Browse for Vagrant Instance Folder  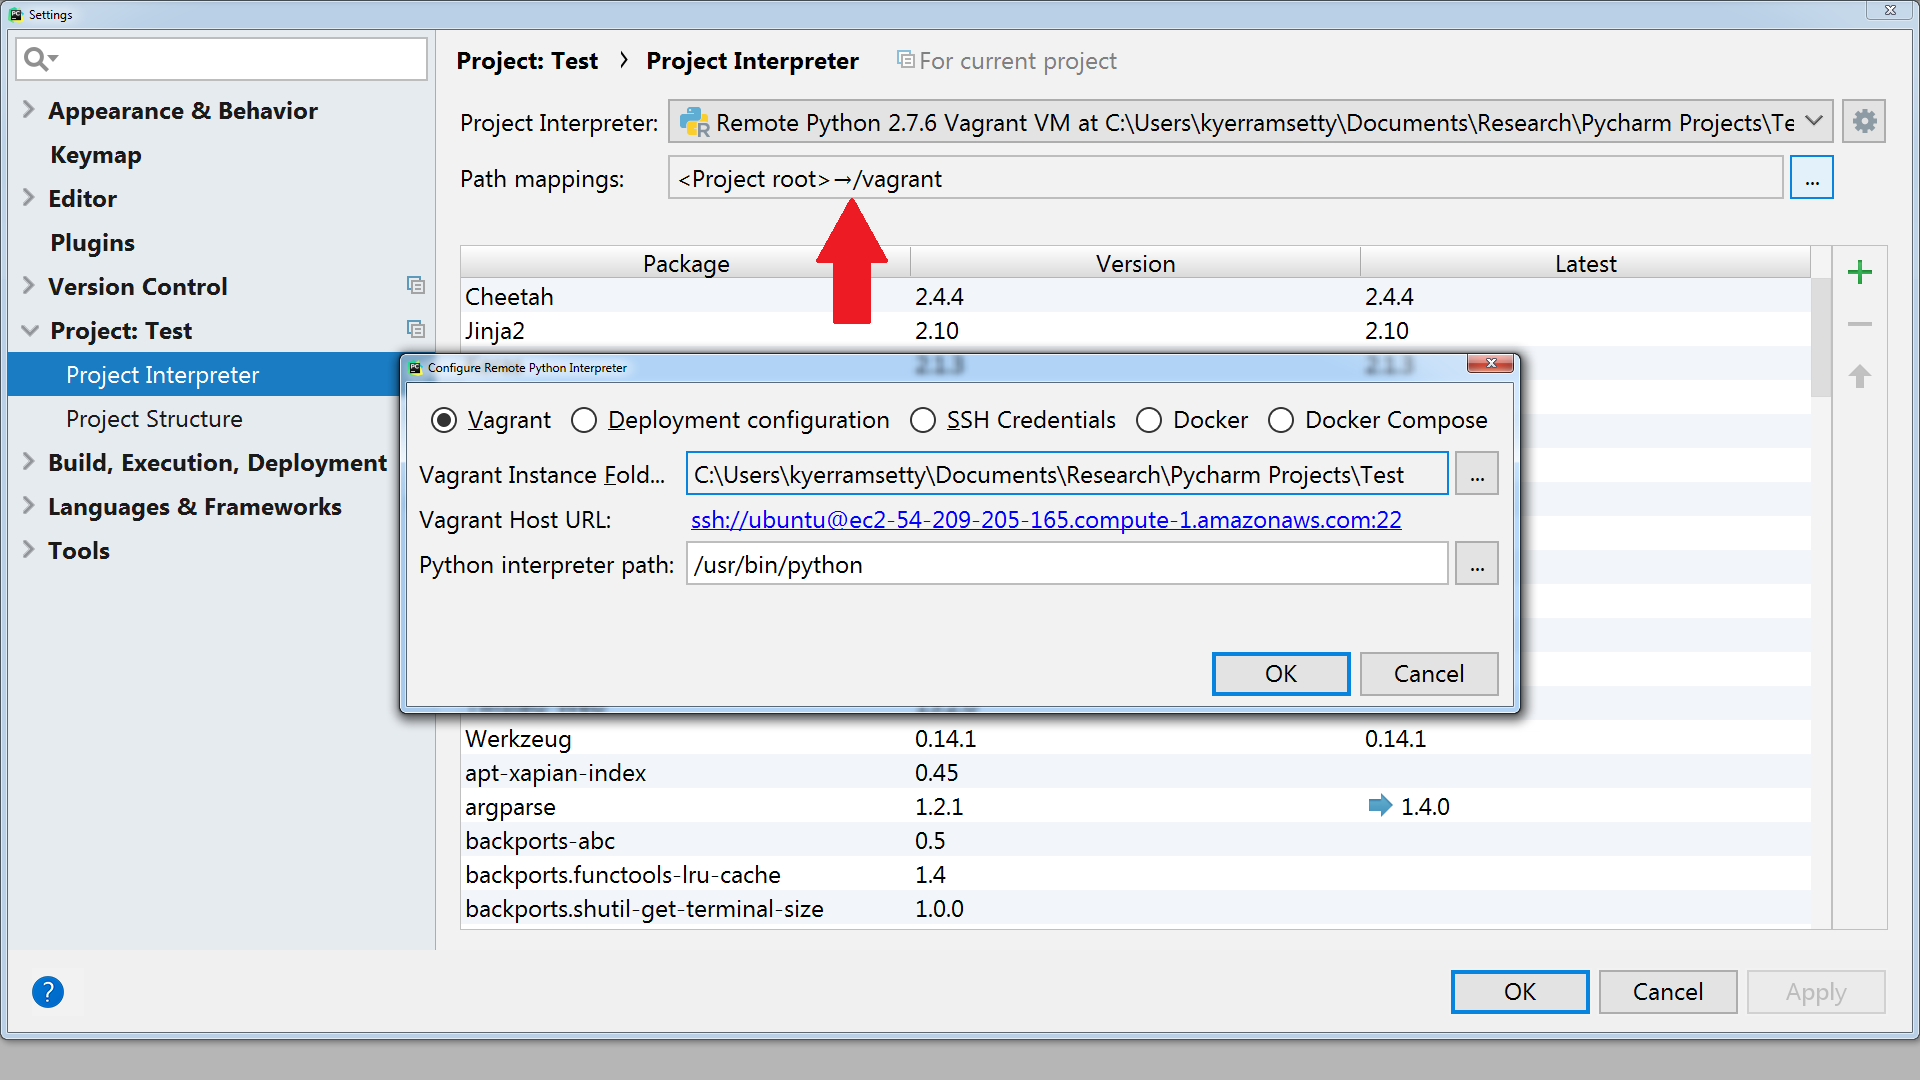coord(1476,474)
